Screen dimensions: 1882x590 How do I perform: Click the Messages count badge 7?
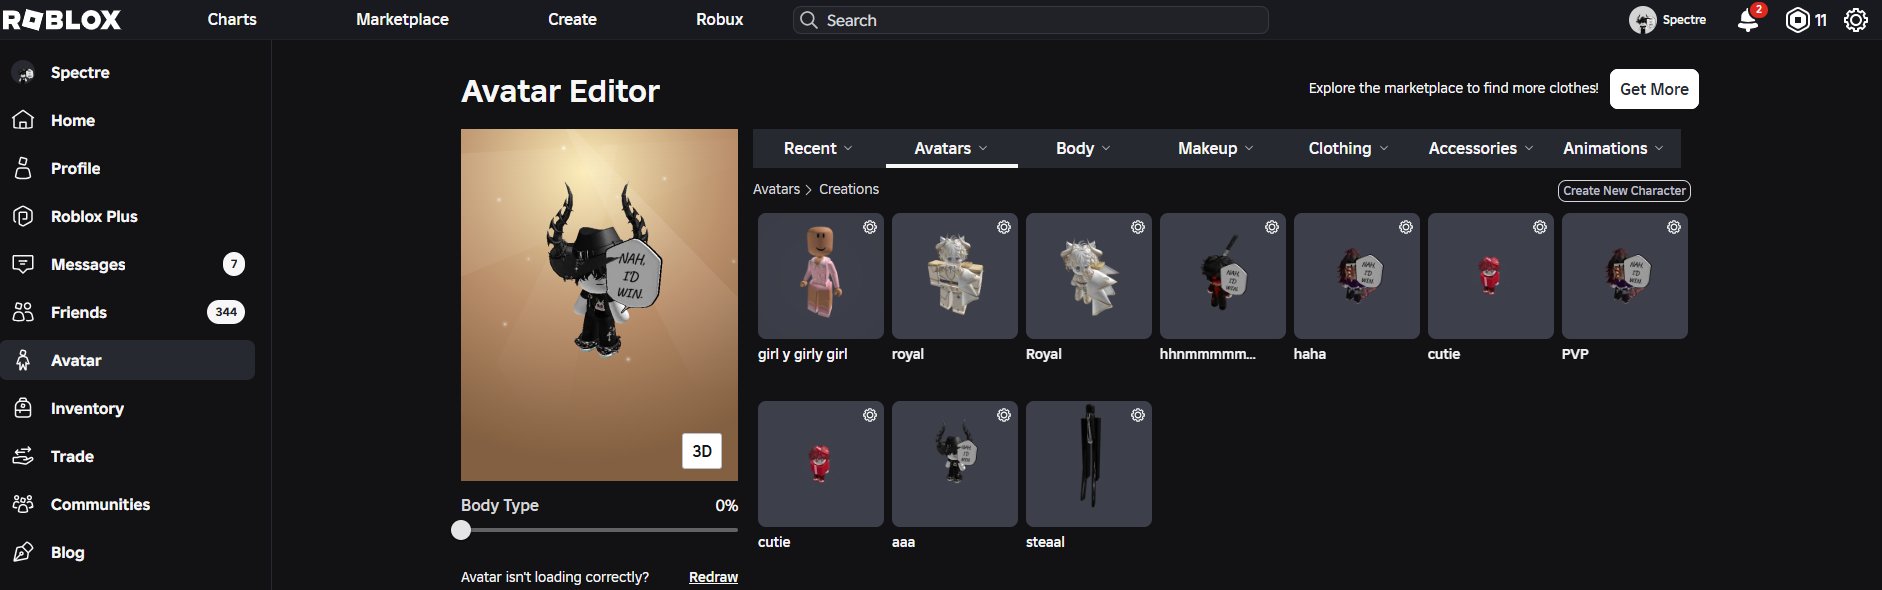click(x=233, y=264)
